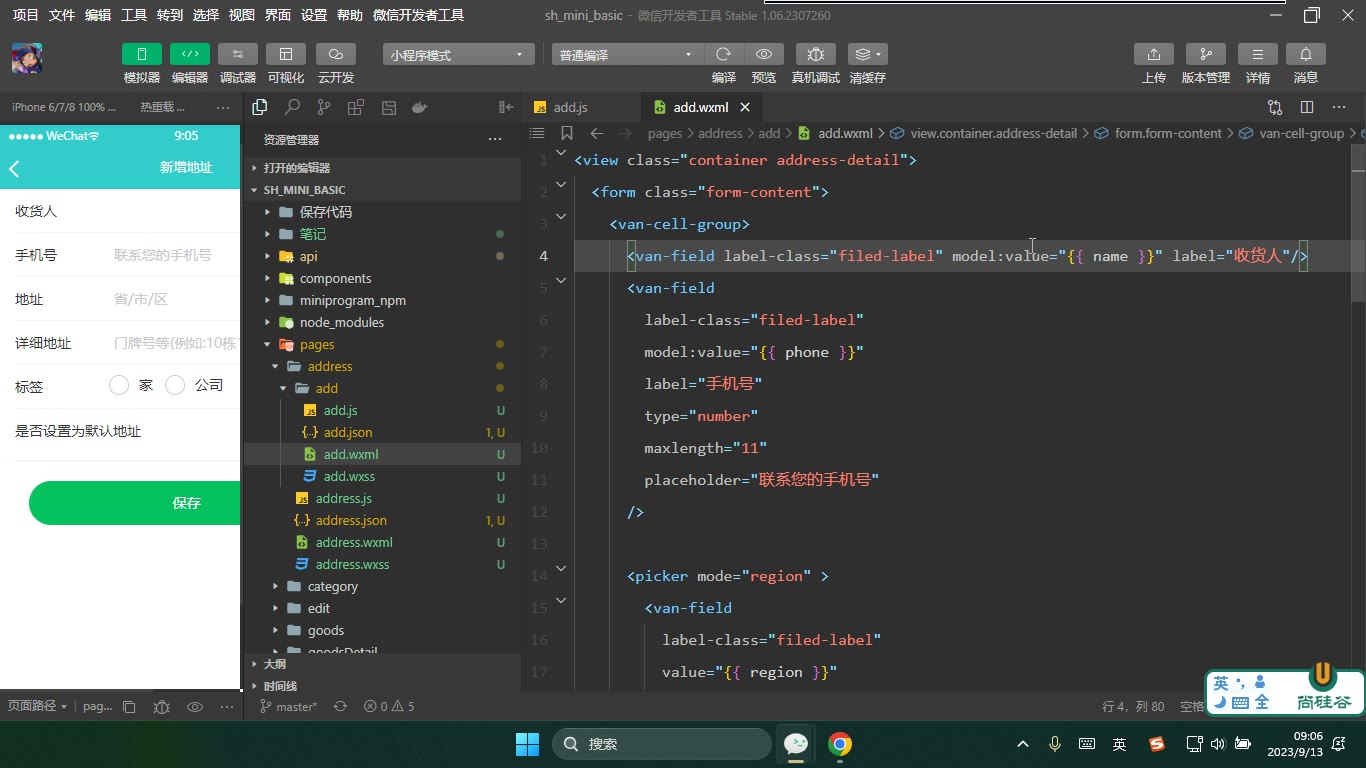Click the 真机调试 remote debug icon
The height and width of the screenshot is (768, 1366).
[816, 54]
